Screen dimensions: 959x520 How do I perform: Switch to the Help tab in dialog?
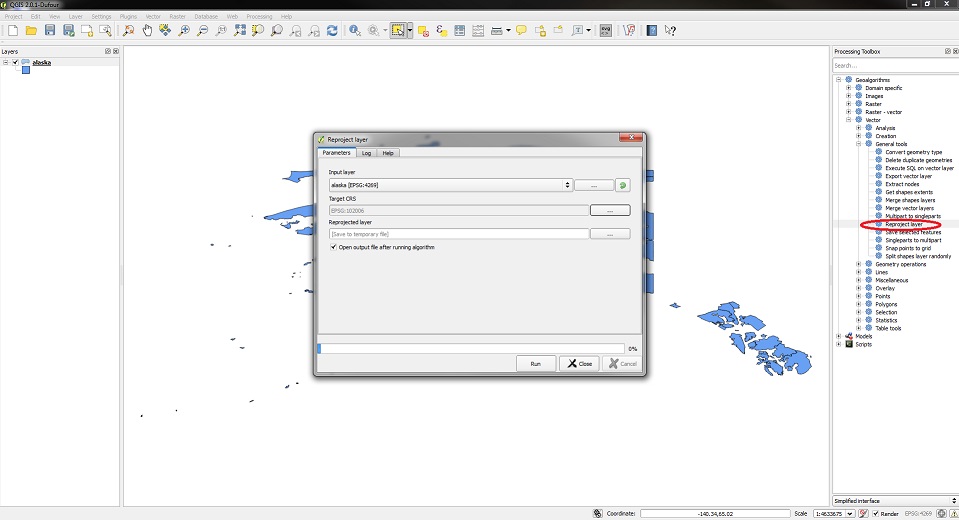click(x=388, y=153)
